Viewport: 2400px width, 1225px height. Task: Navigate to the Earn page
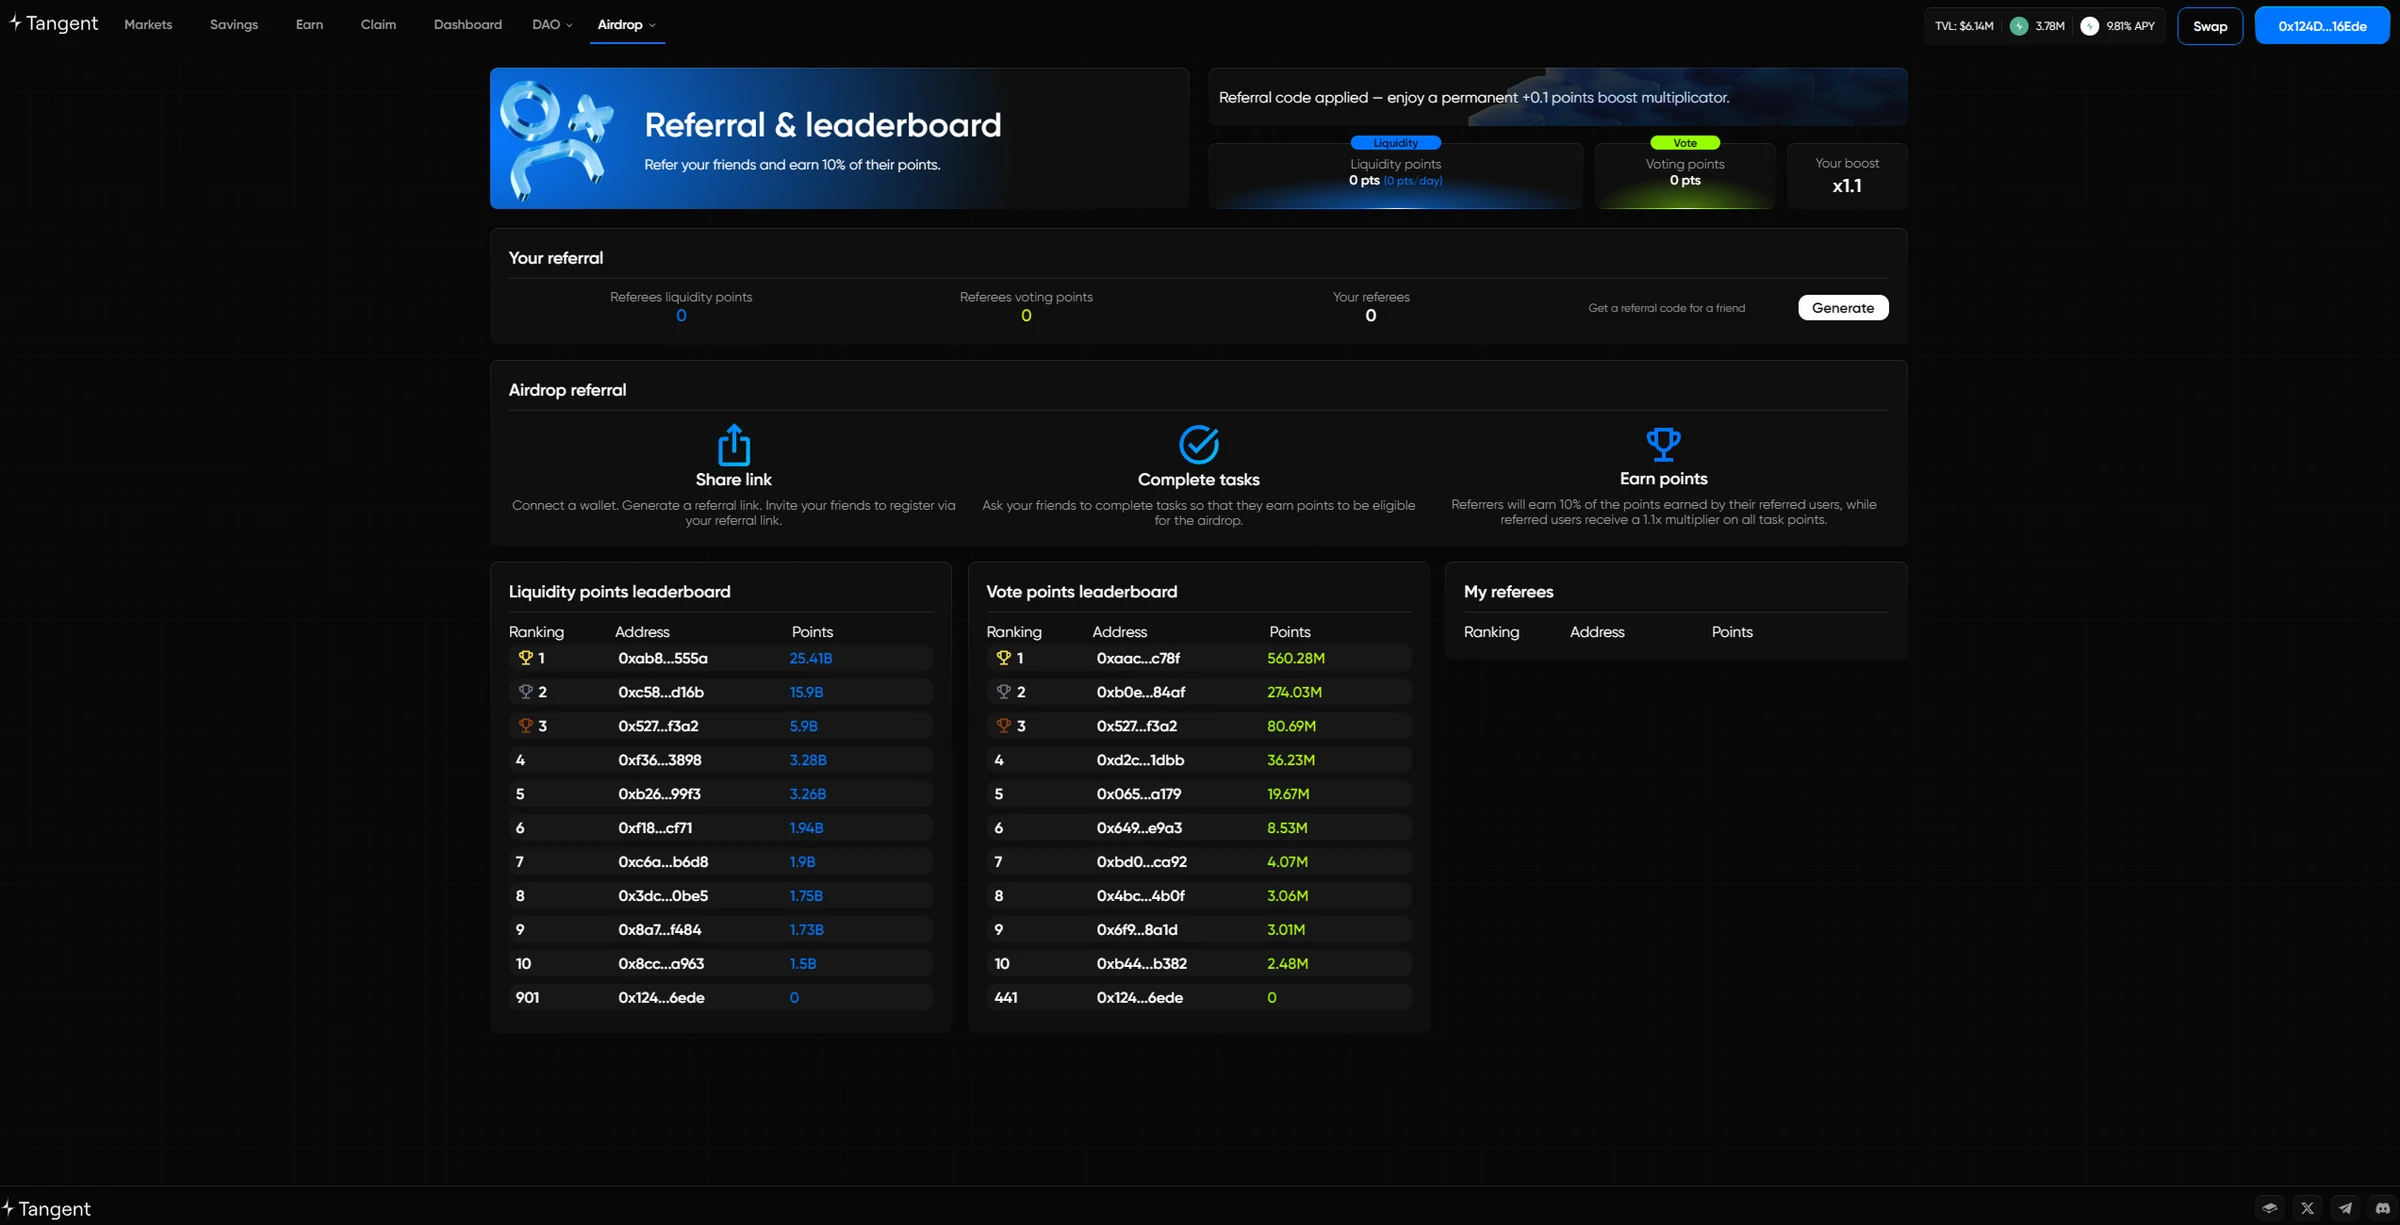[309, 25]
